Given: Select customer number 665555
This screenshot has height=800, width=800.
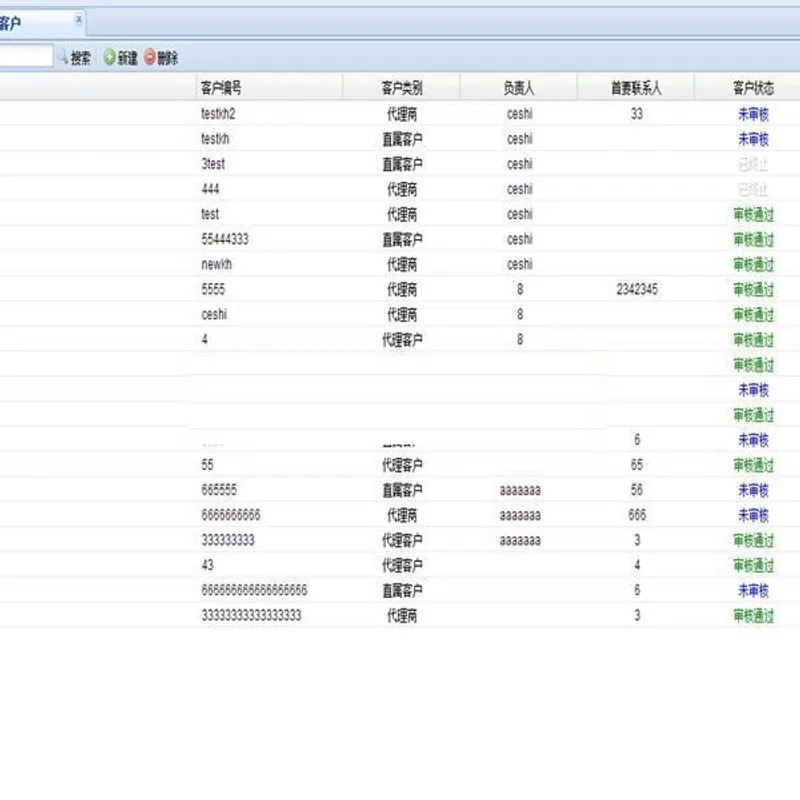Looking at the screenshot, I should point(219,490).
